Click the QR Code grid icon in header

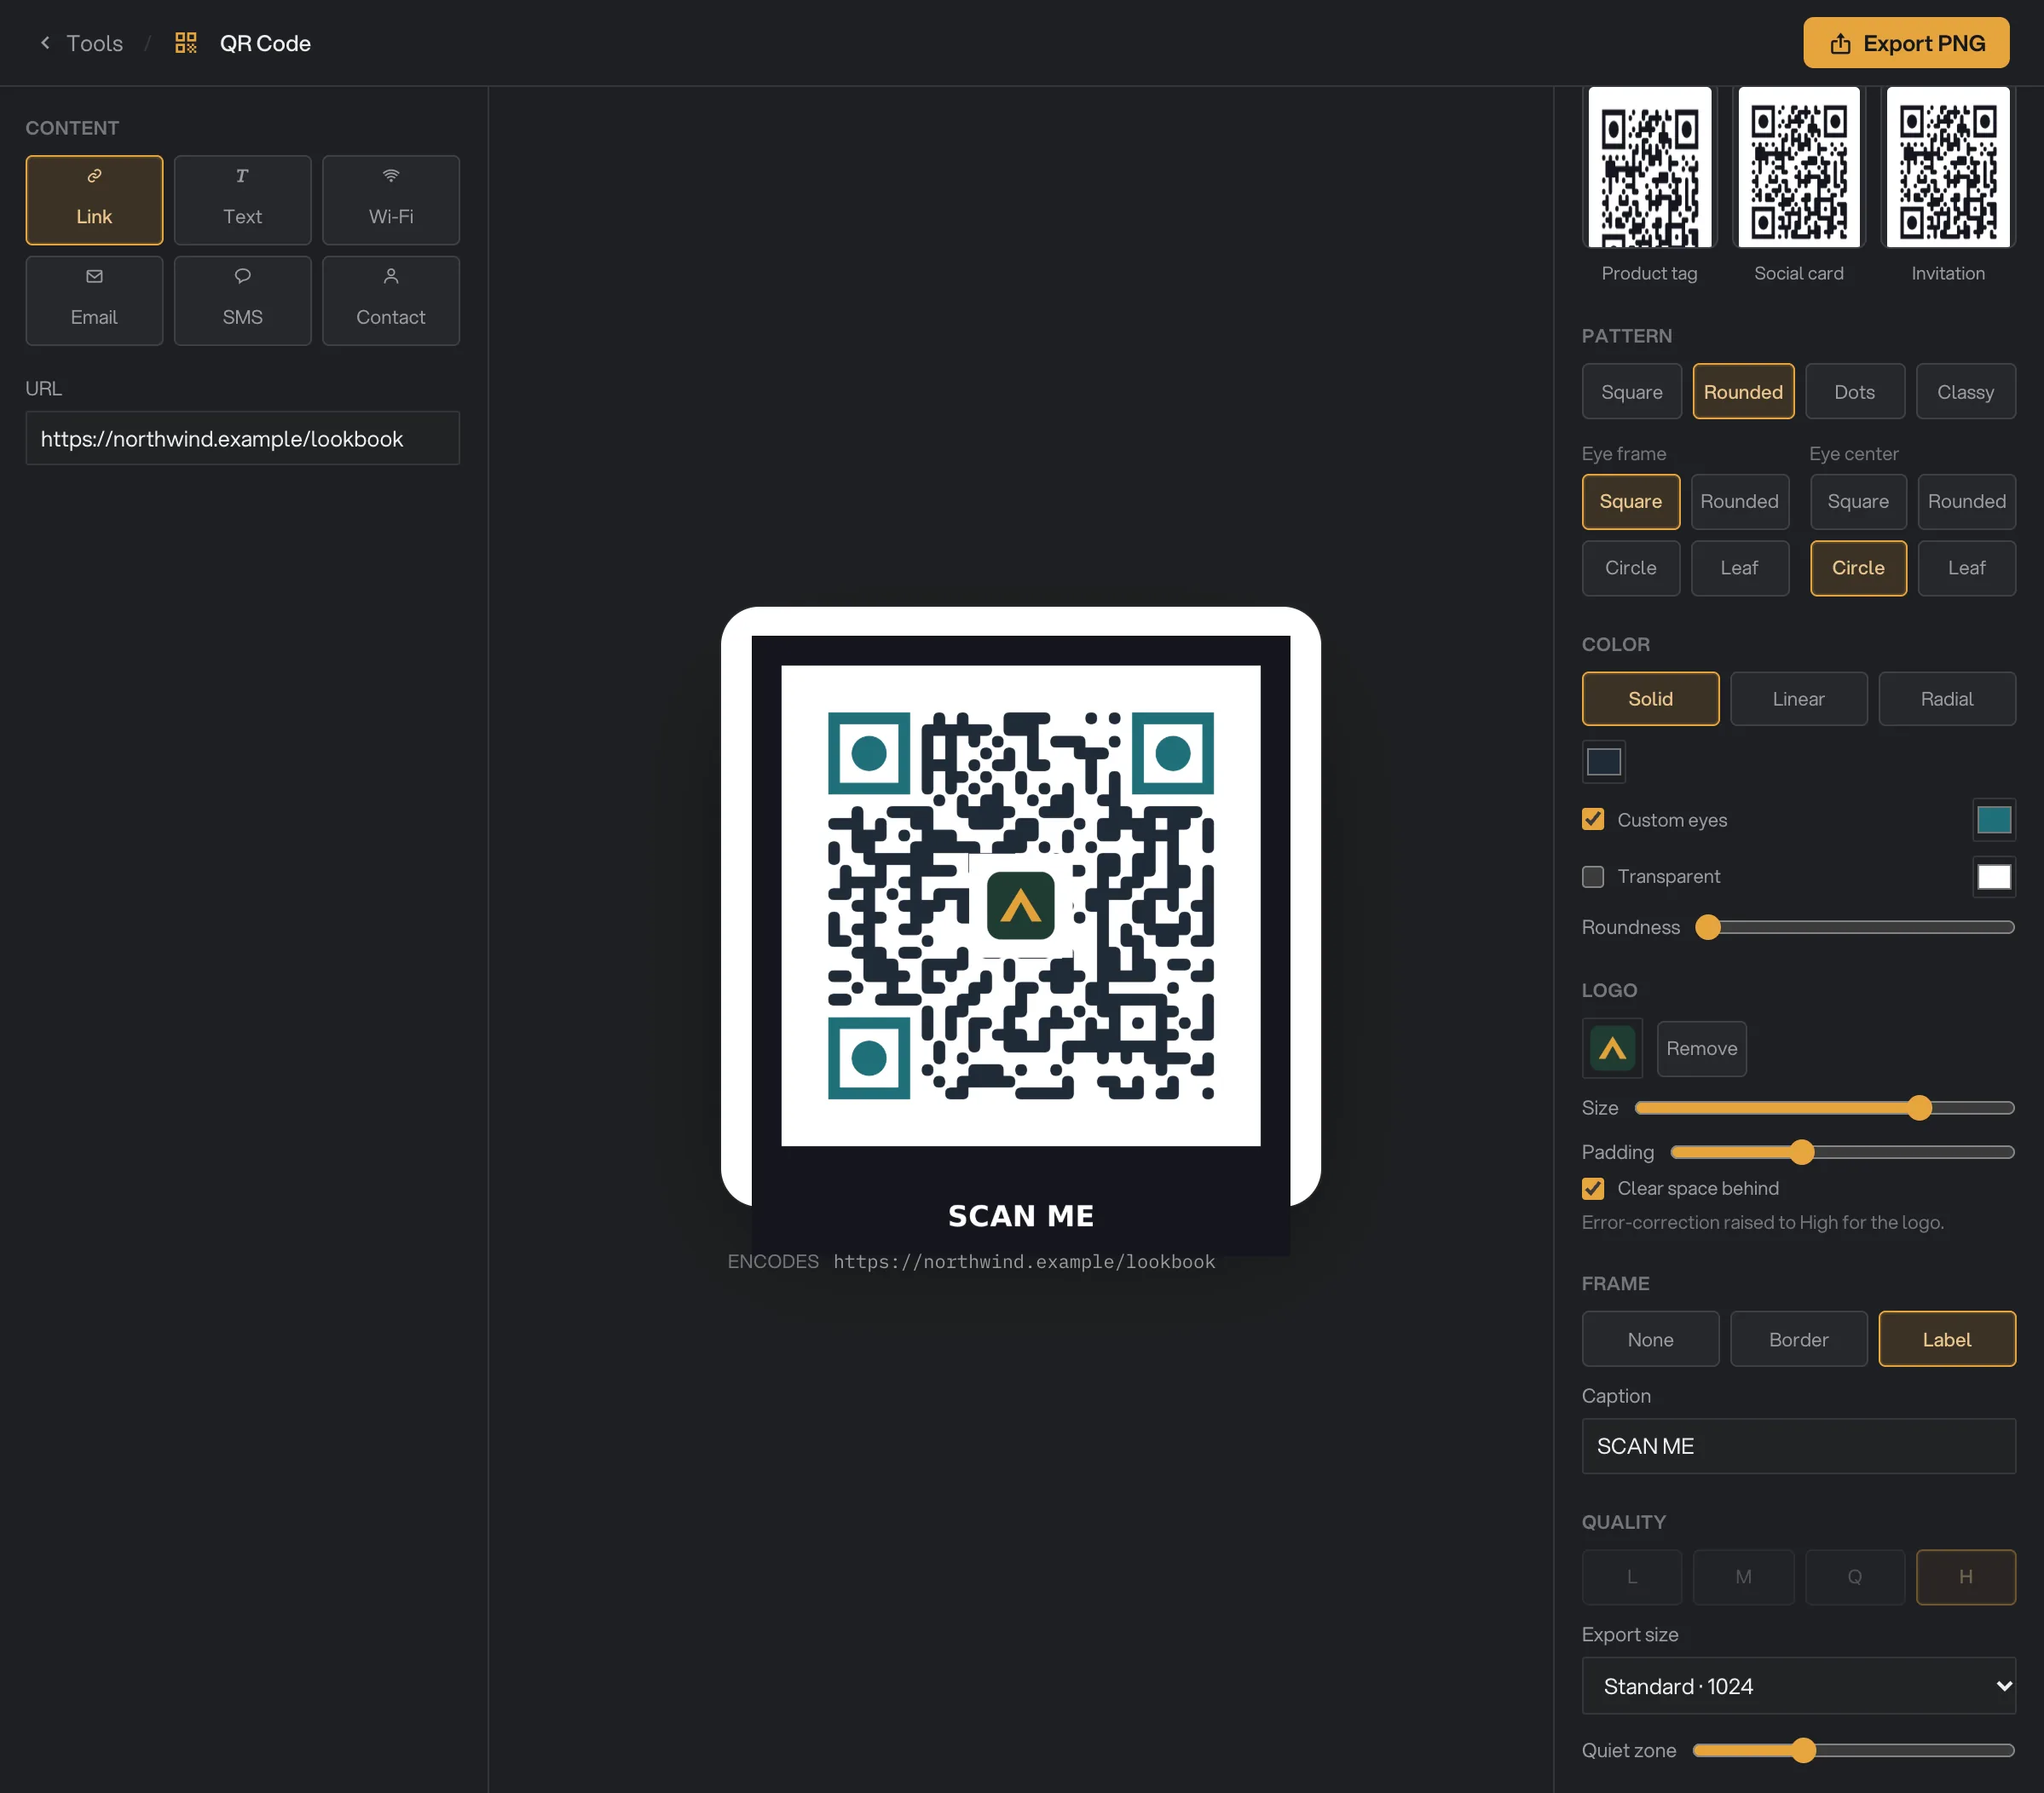click(x=186, y=43)
